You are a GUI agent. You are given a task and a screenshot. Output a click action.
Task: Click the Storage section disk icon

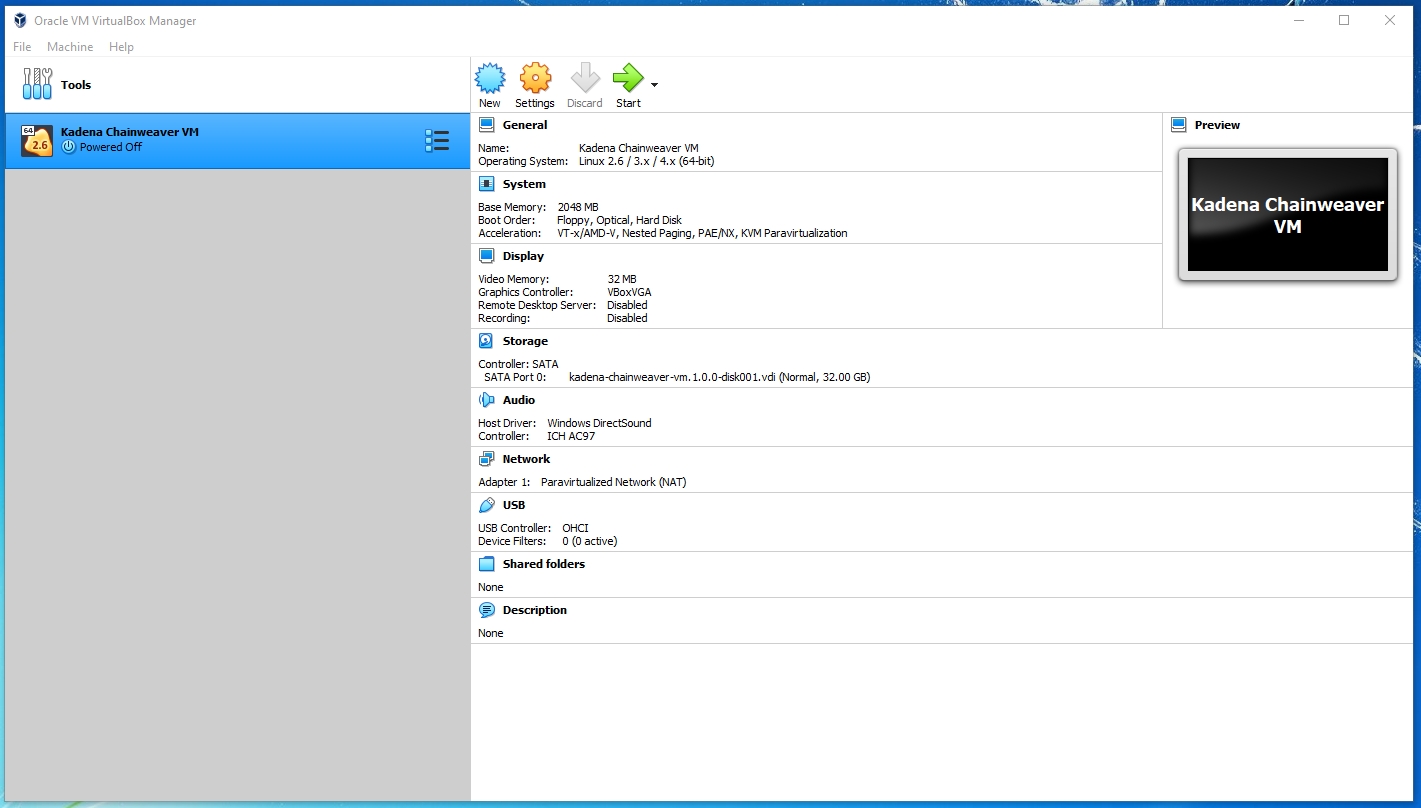486,341
